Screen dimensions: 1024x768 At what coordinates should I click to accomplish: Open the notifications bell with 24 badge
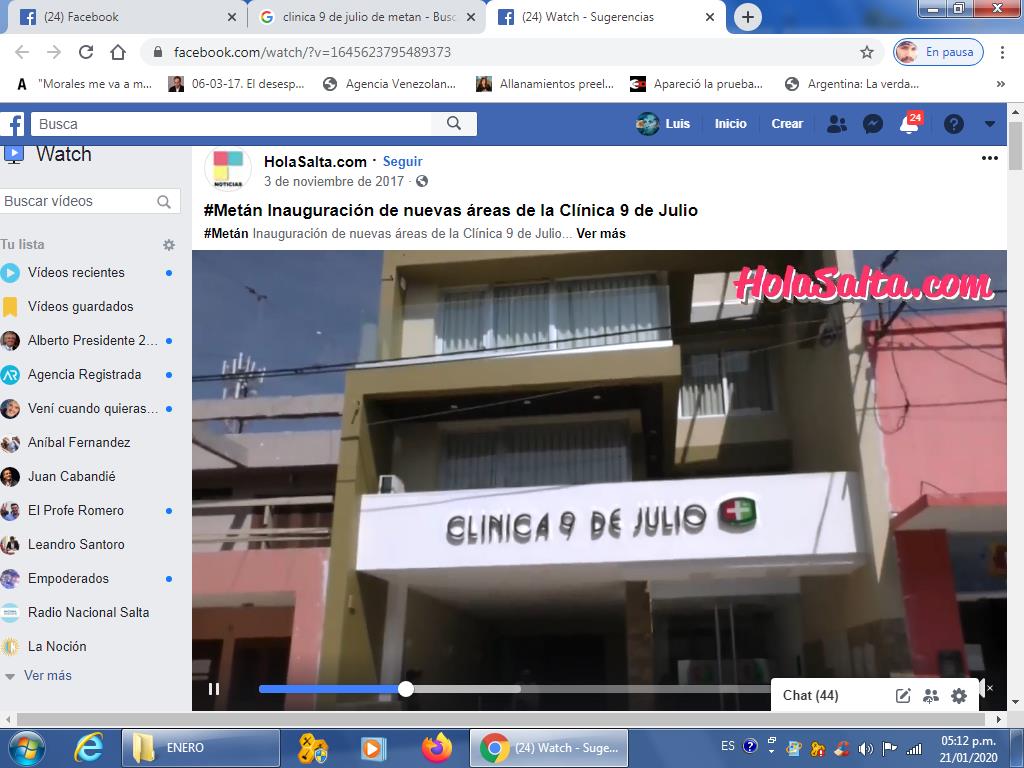(910, 123)
